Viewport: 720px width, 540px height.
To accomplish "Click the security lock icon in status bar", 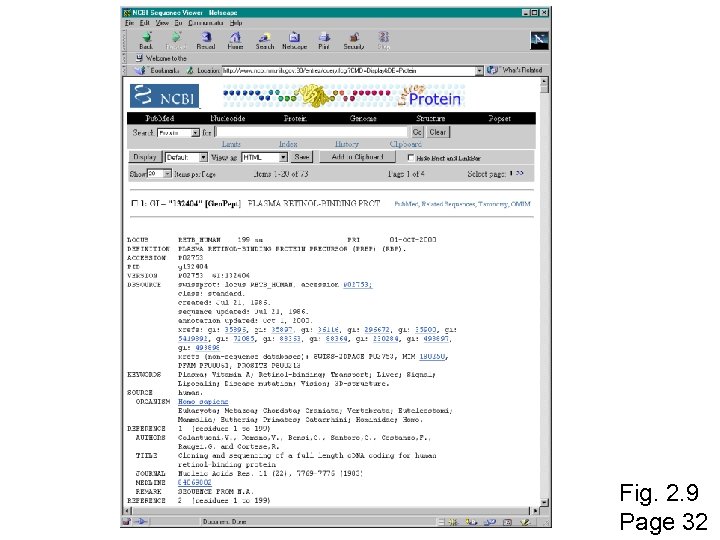I will [127, 522].
